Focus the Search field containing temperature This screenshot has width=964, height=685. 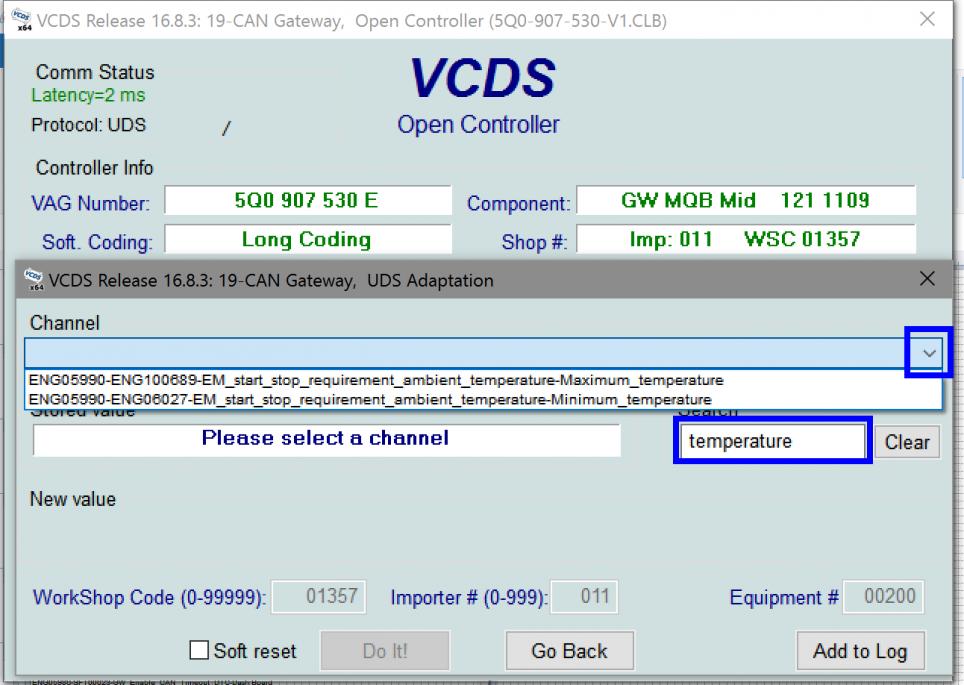[x=772, y=441]
